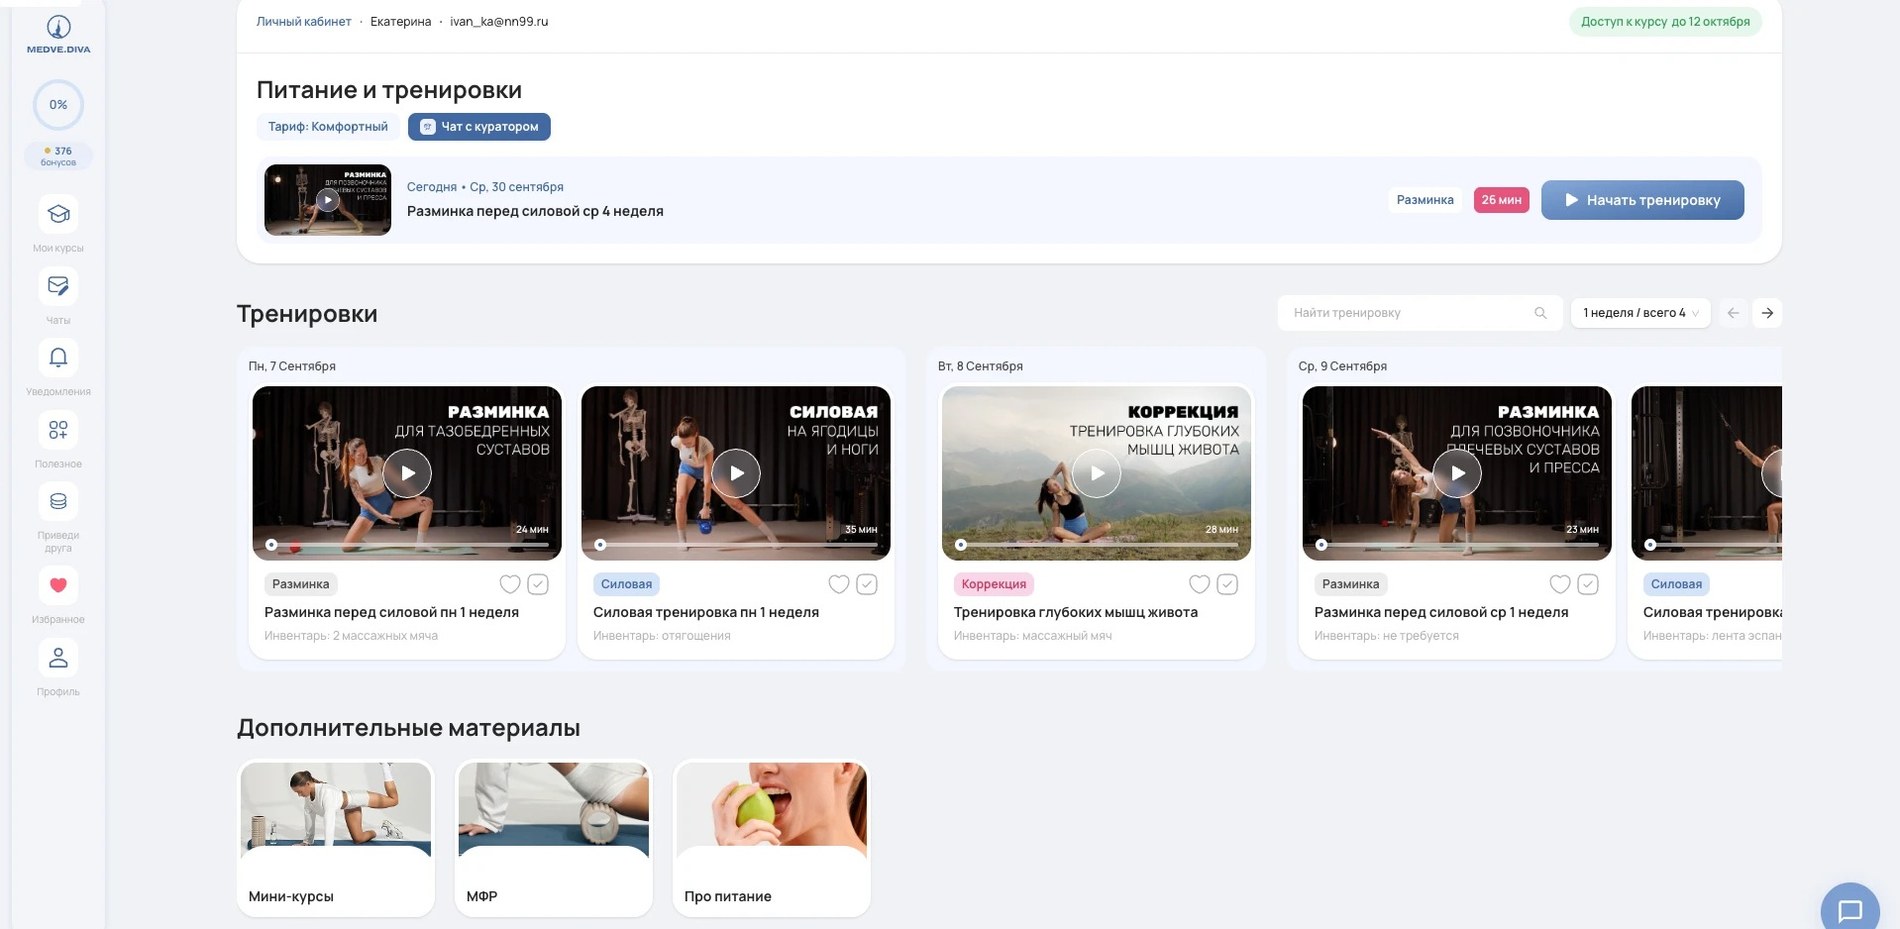Open the support chat bubble icon
1900x929 pixels.
(x=1850, y=910)
